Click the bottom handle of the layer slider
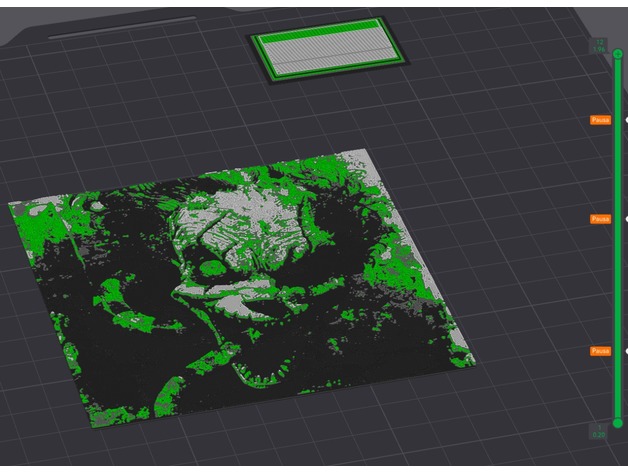The height and width of the screenshot is (472, 628). pyautogui.click(x=617, y=423)
